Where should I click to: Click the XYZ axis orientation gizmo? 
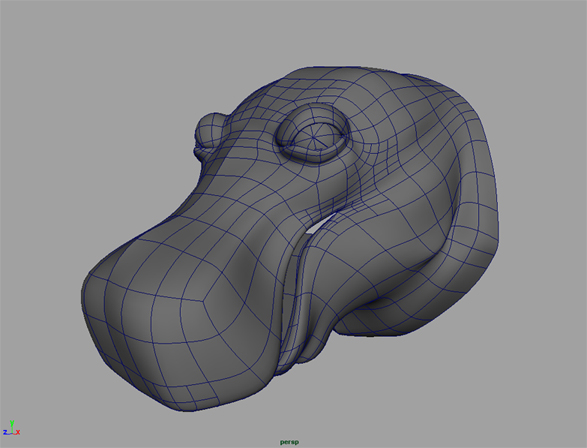pyautogui.click(x=12, y=428)
